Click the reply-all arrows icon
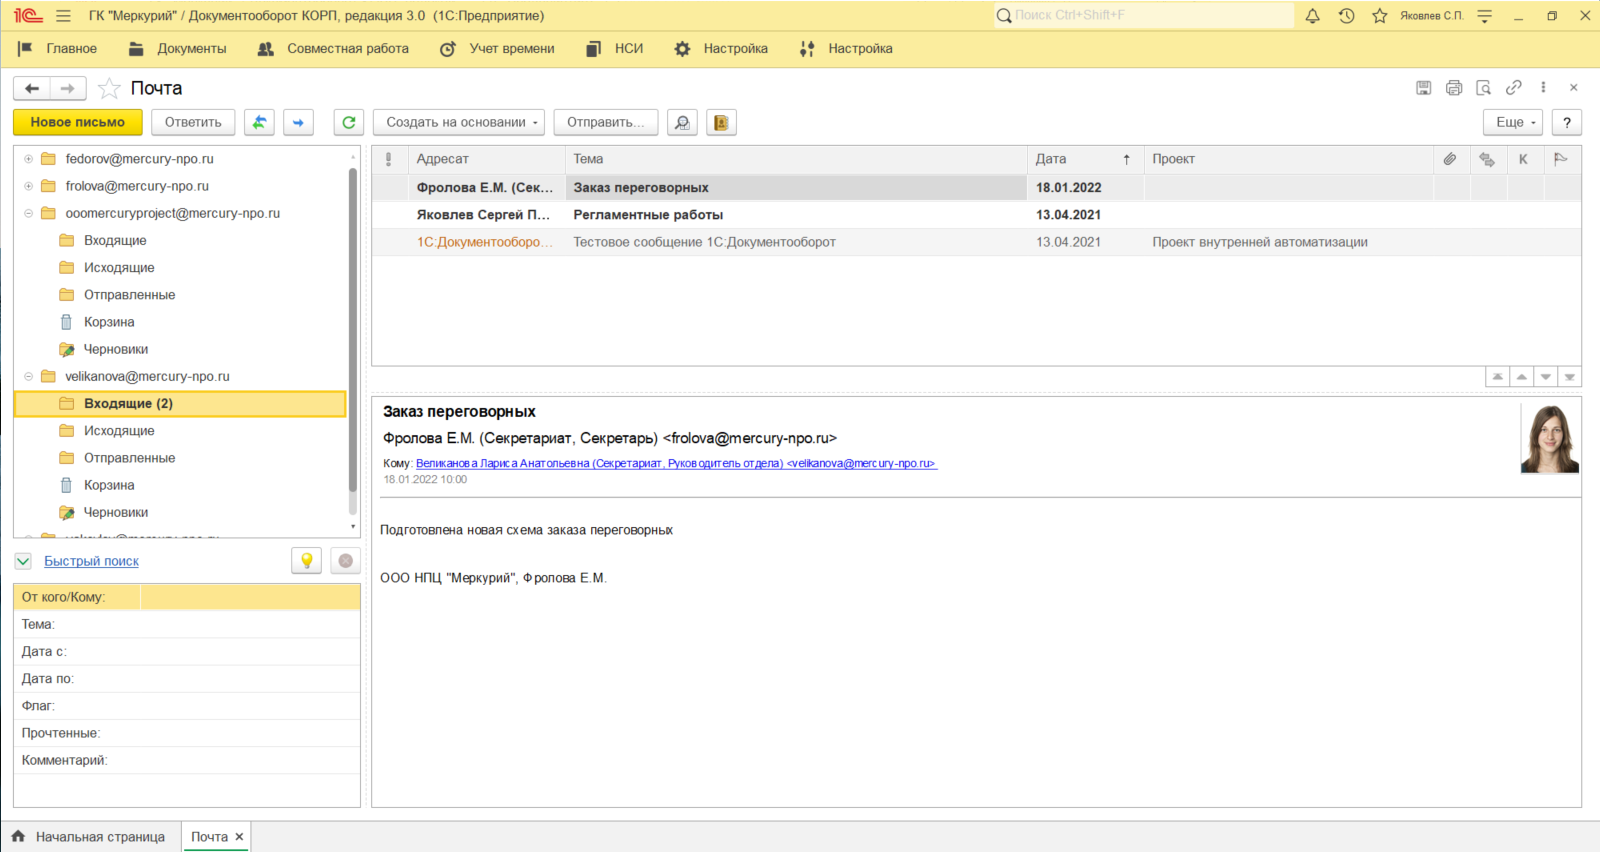 point(259,122)
